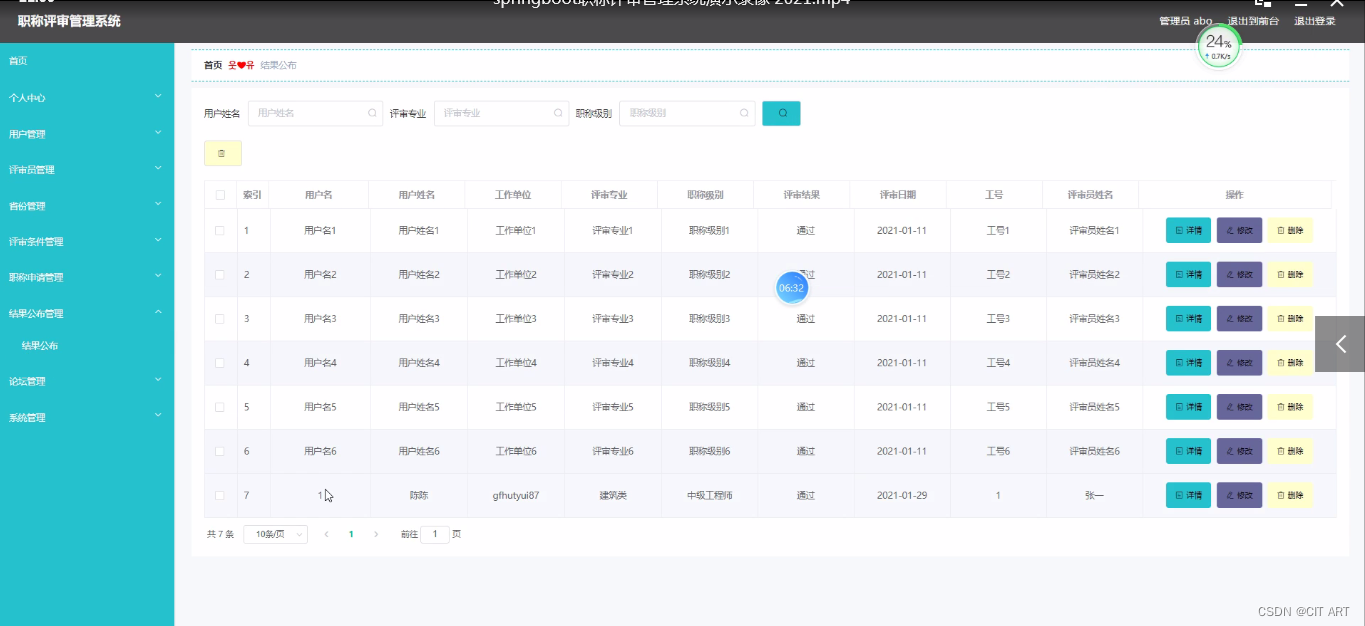The image size is (1365, 626).
Task: Open 详情 for the 用户名1 row
Action: pyautogui.click(x=1188, y=231)
